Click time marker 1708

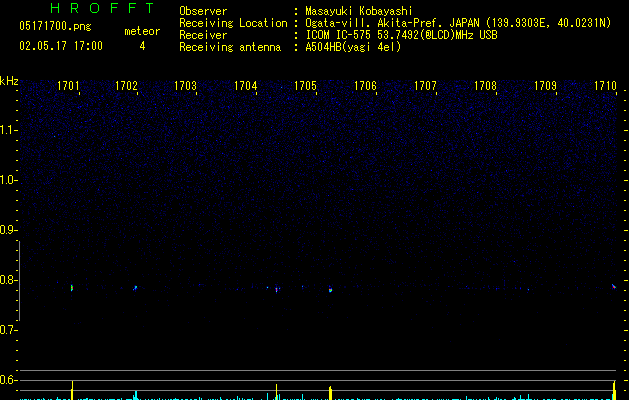[485, 86]
